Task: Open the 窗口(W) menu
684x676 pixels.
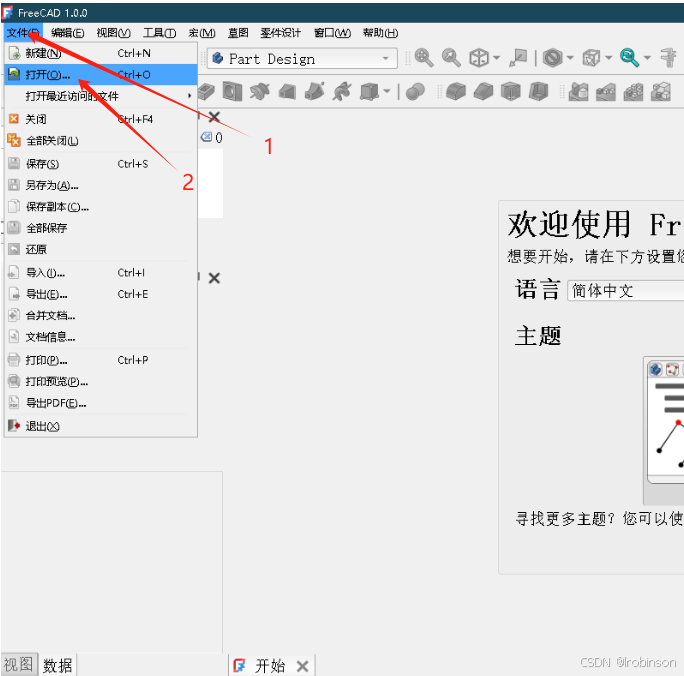Action: (332, 33)
